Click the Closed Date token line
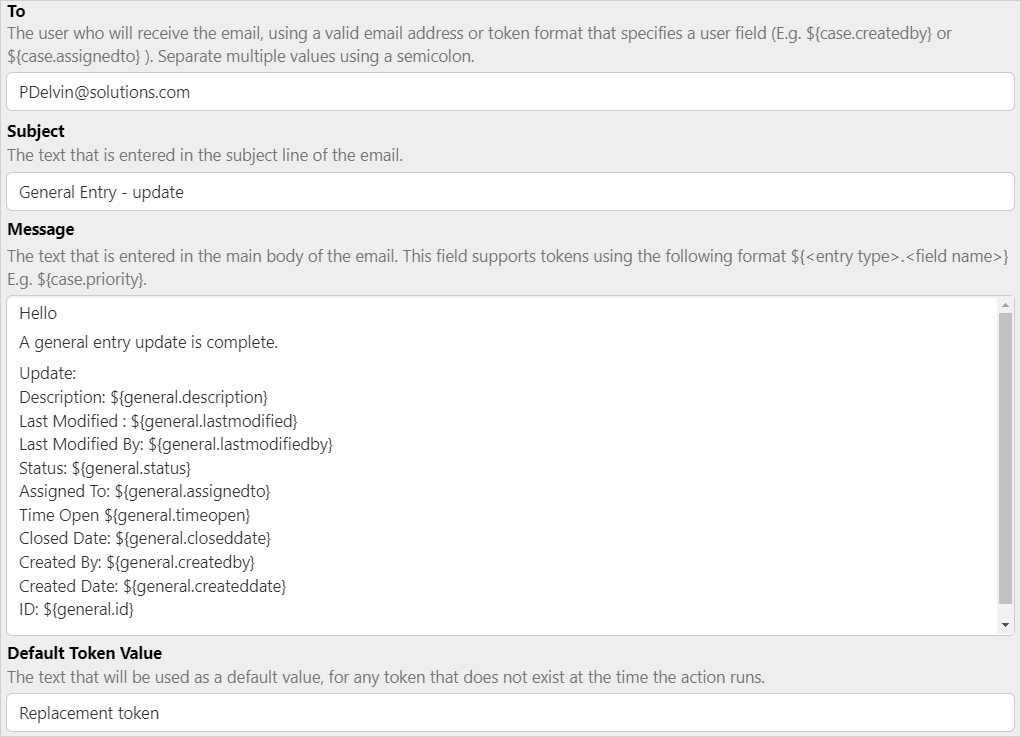 click(145, 538)
